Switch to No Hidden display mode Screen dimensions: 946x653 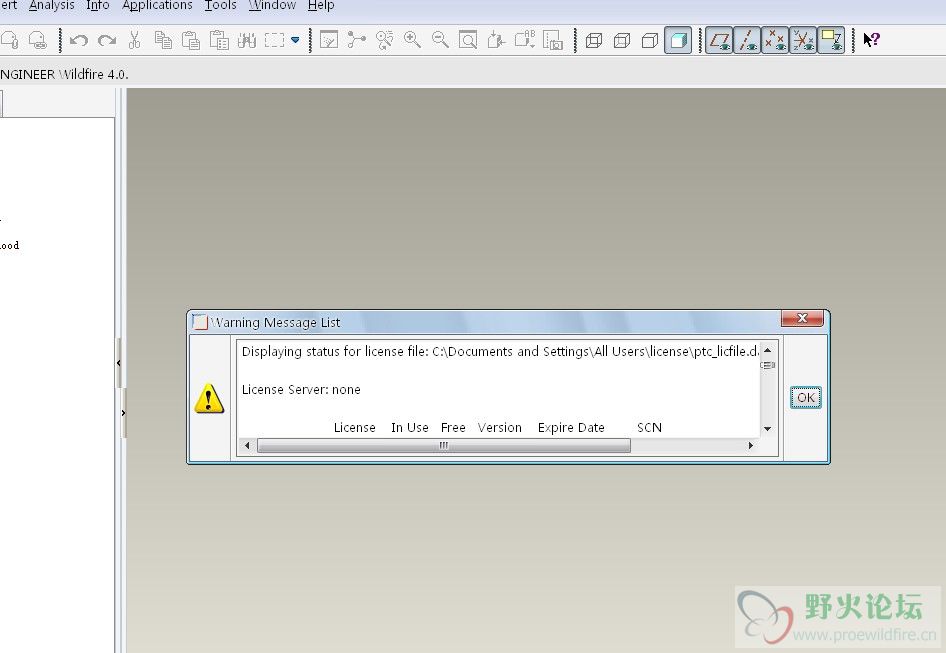tap(650, 40)
